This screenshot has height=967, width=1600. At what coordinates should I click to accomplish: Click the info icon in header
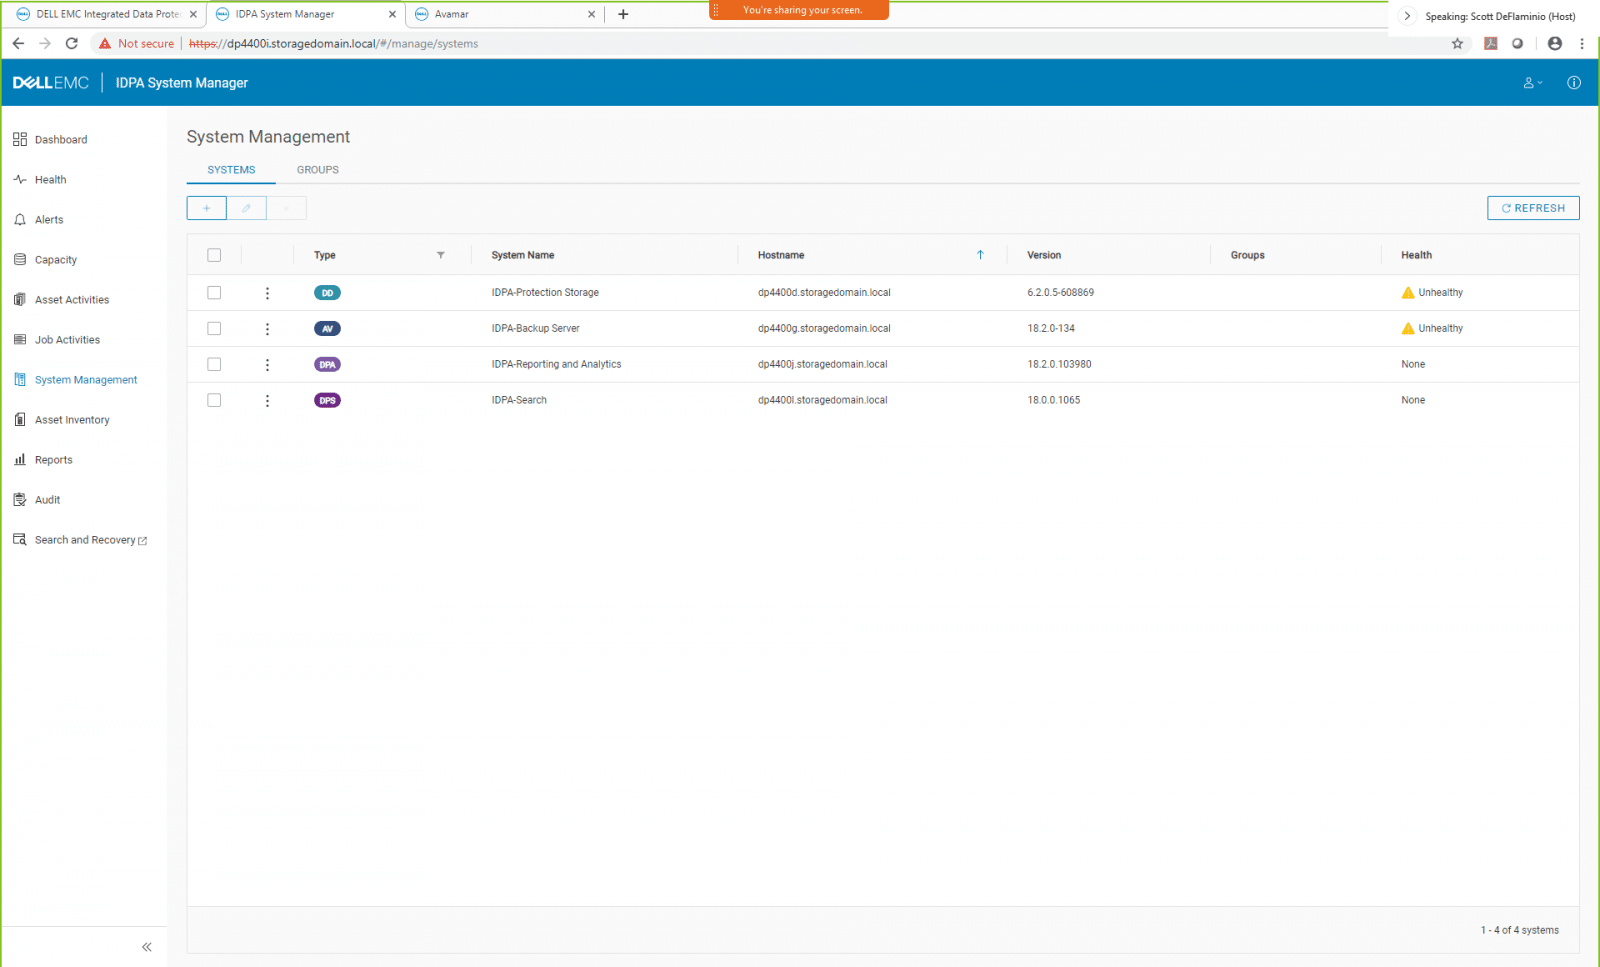tap(1574, 83)
